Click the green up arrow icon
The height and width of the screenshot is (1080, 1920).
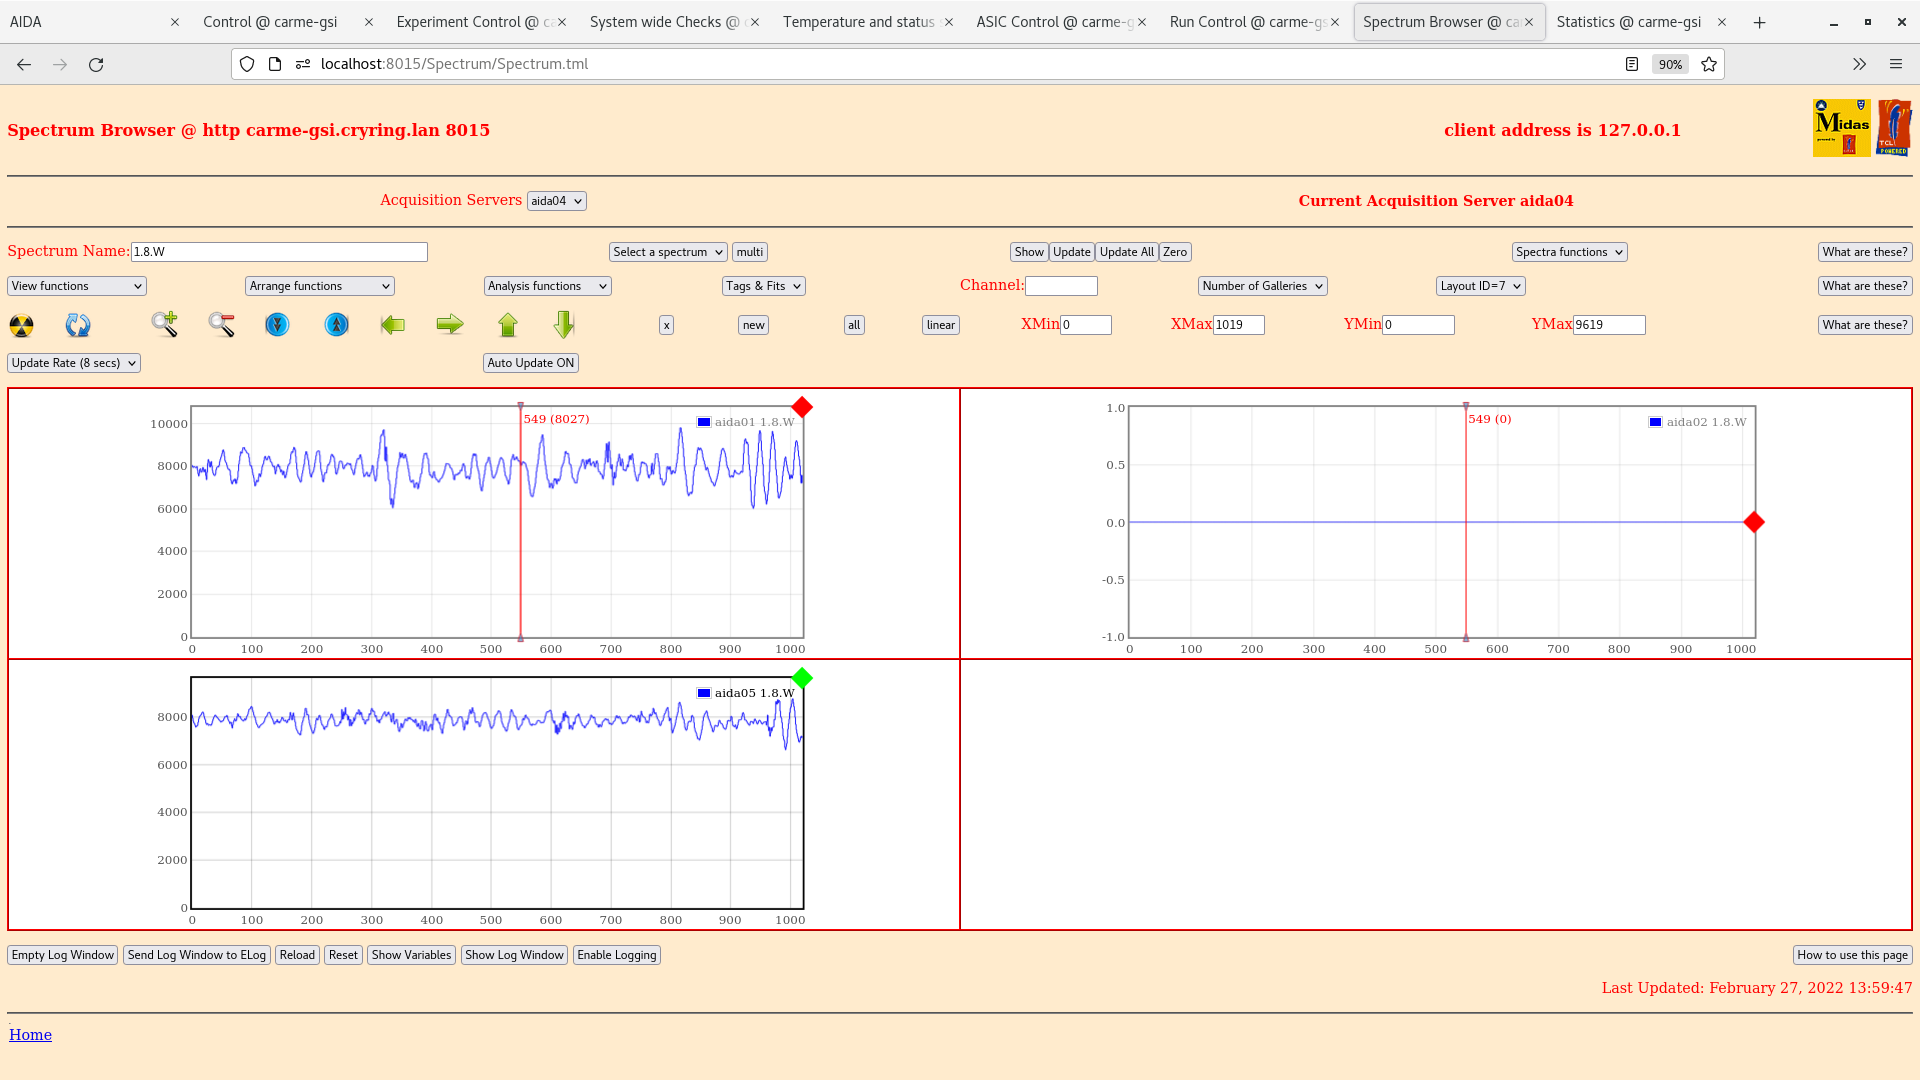click(x=508, y=324)
